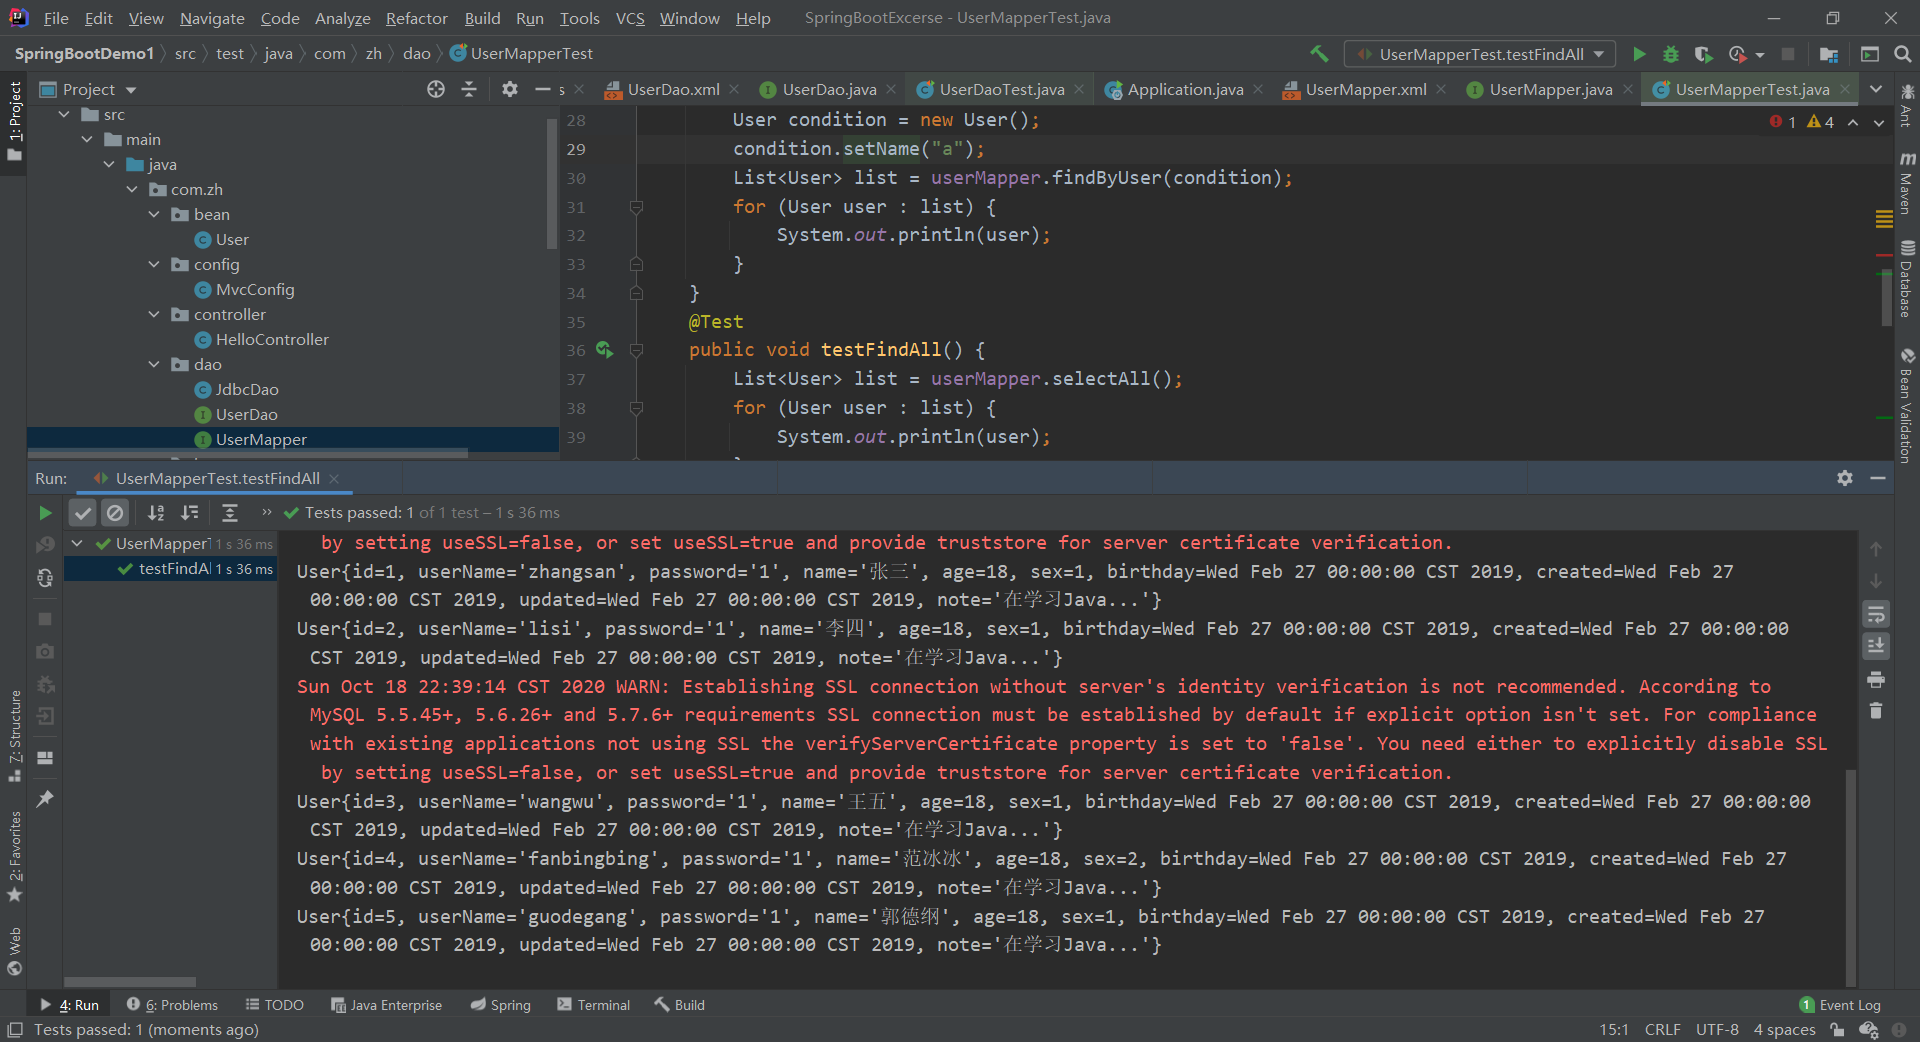Collapse the dao folder in project tree
The width and height of the screenshot is (1920, 1042).
pyautogui.click(x=154, y=365)
